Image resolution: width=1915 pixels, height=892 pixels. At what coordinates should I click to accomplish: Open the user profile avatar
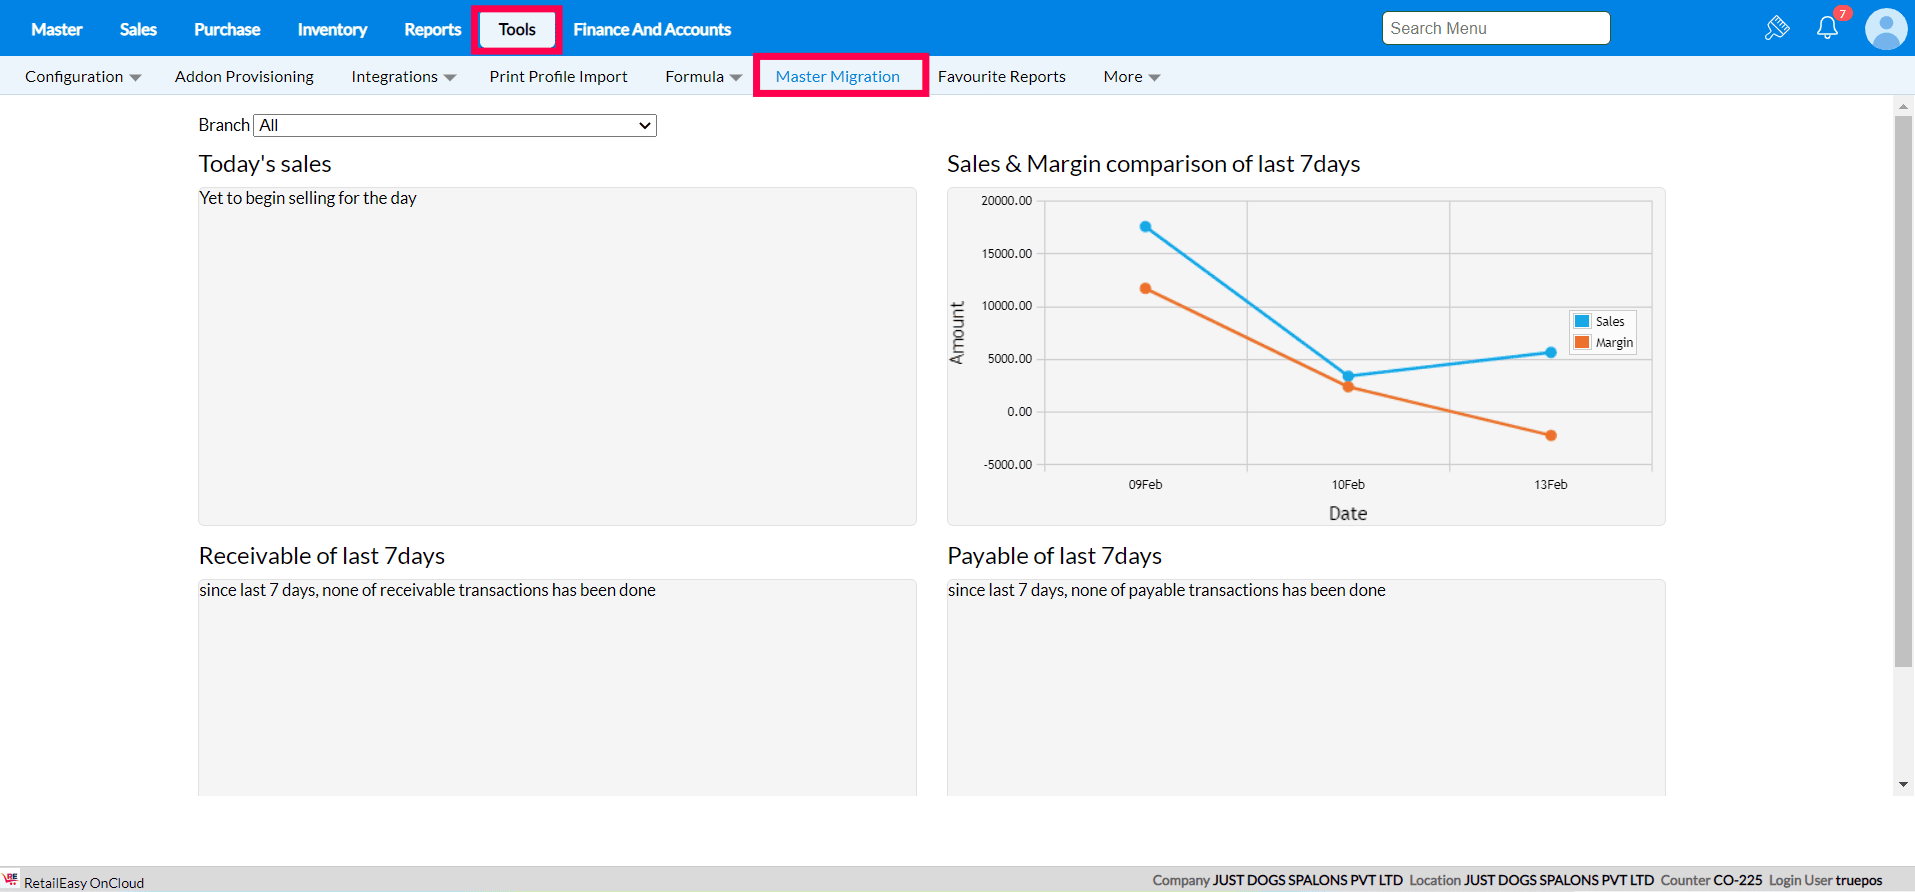(1885, 29)
